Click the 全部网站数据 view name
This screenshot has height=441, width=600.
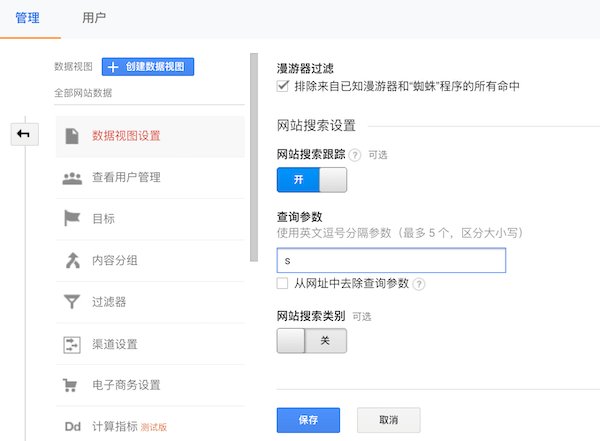83,93
